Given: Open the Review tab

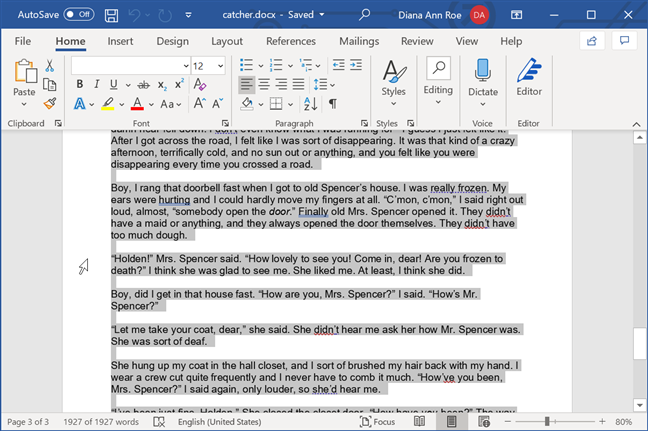Looking at the screenshot, I should tap(417, 41).
